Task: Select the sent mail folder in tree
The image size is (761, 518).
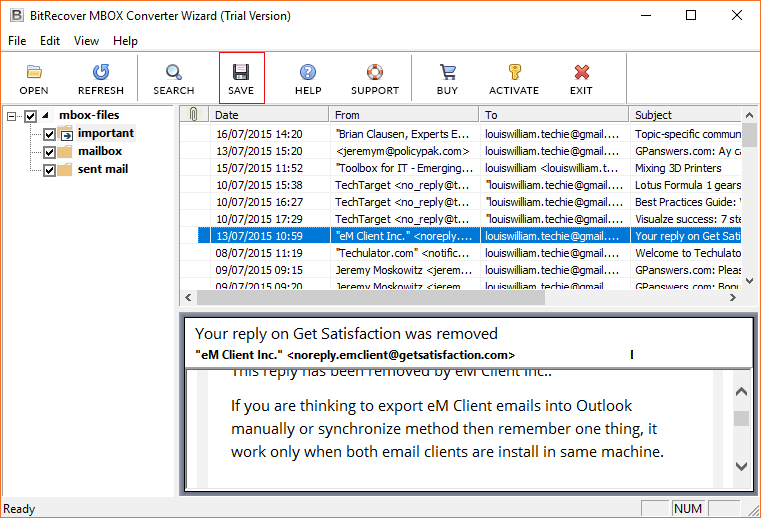Action: pos(103,169)
